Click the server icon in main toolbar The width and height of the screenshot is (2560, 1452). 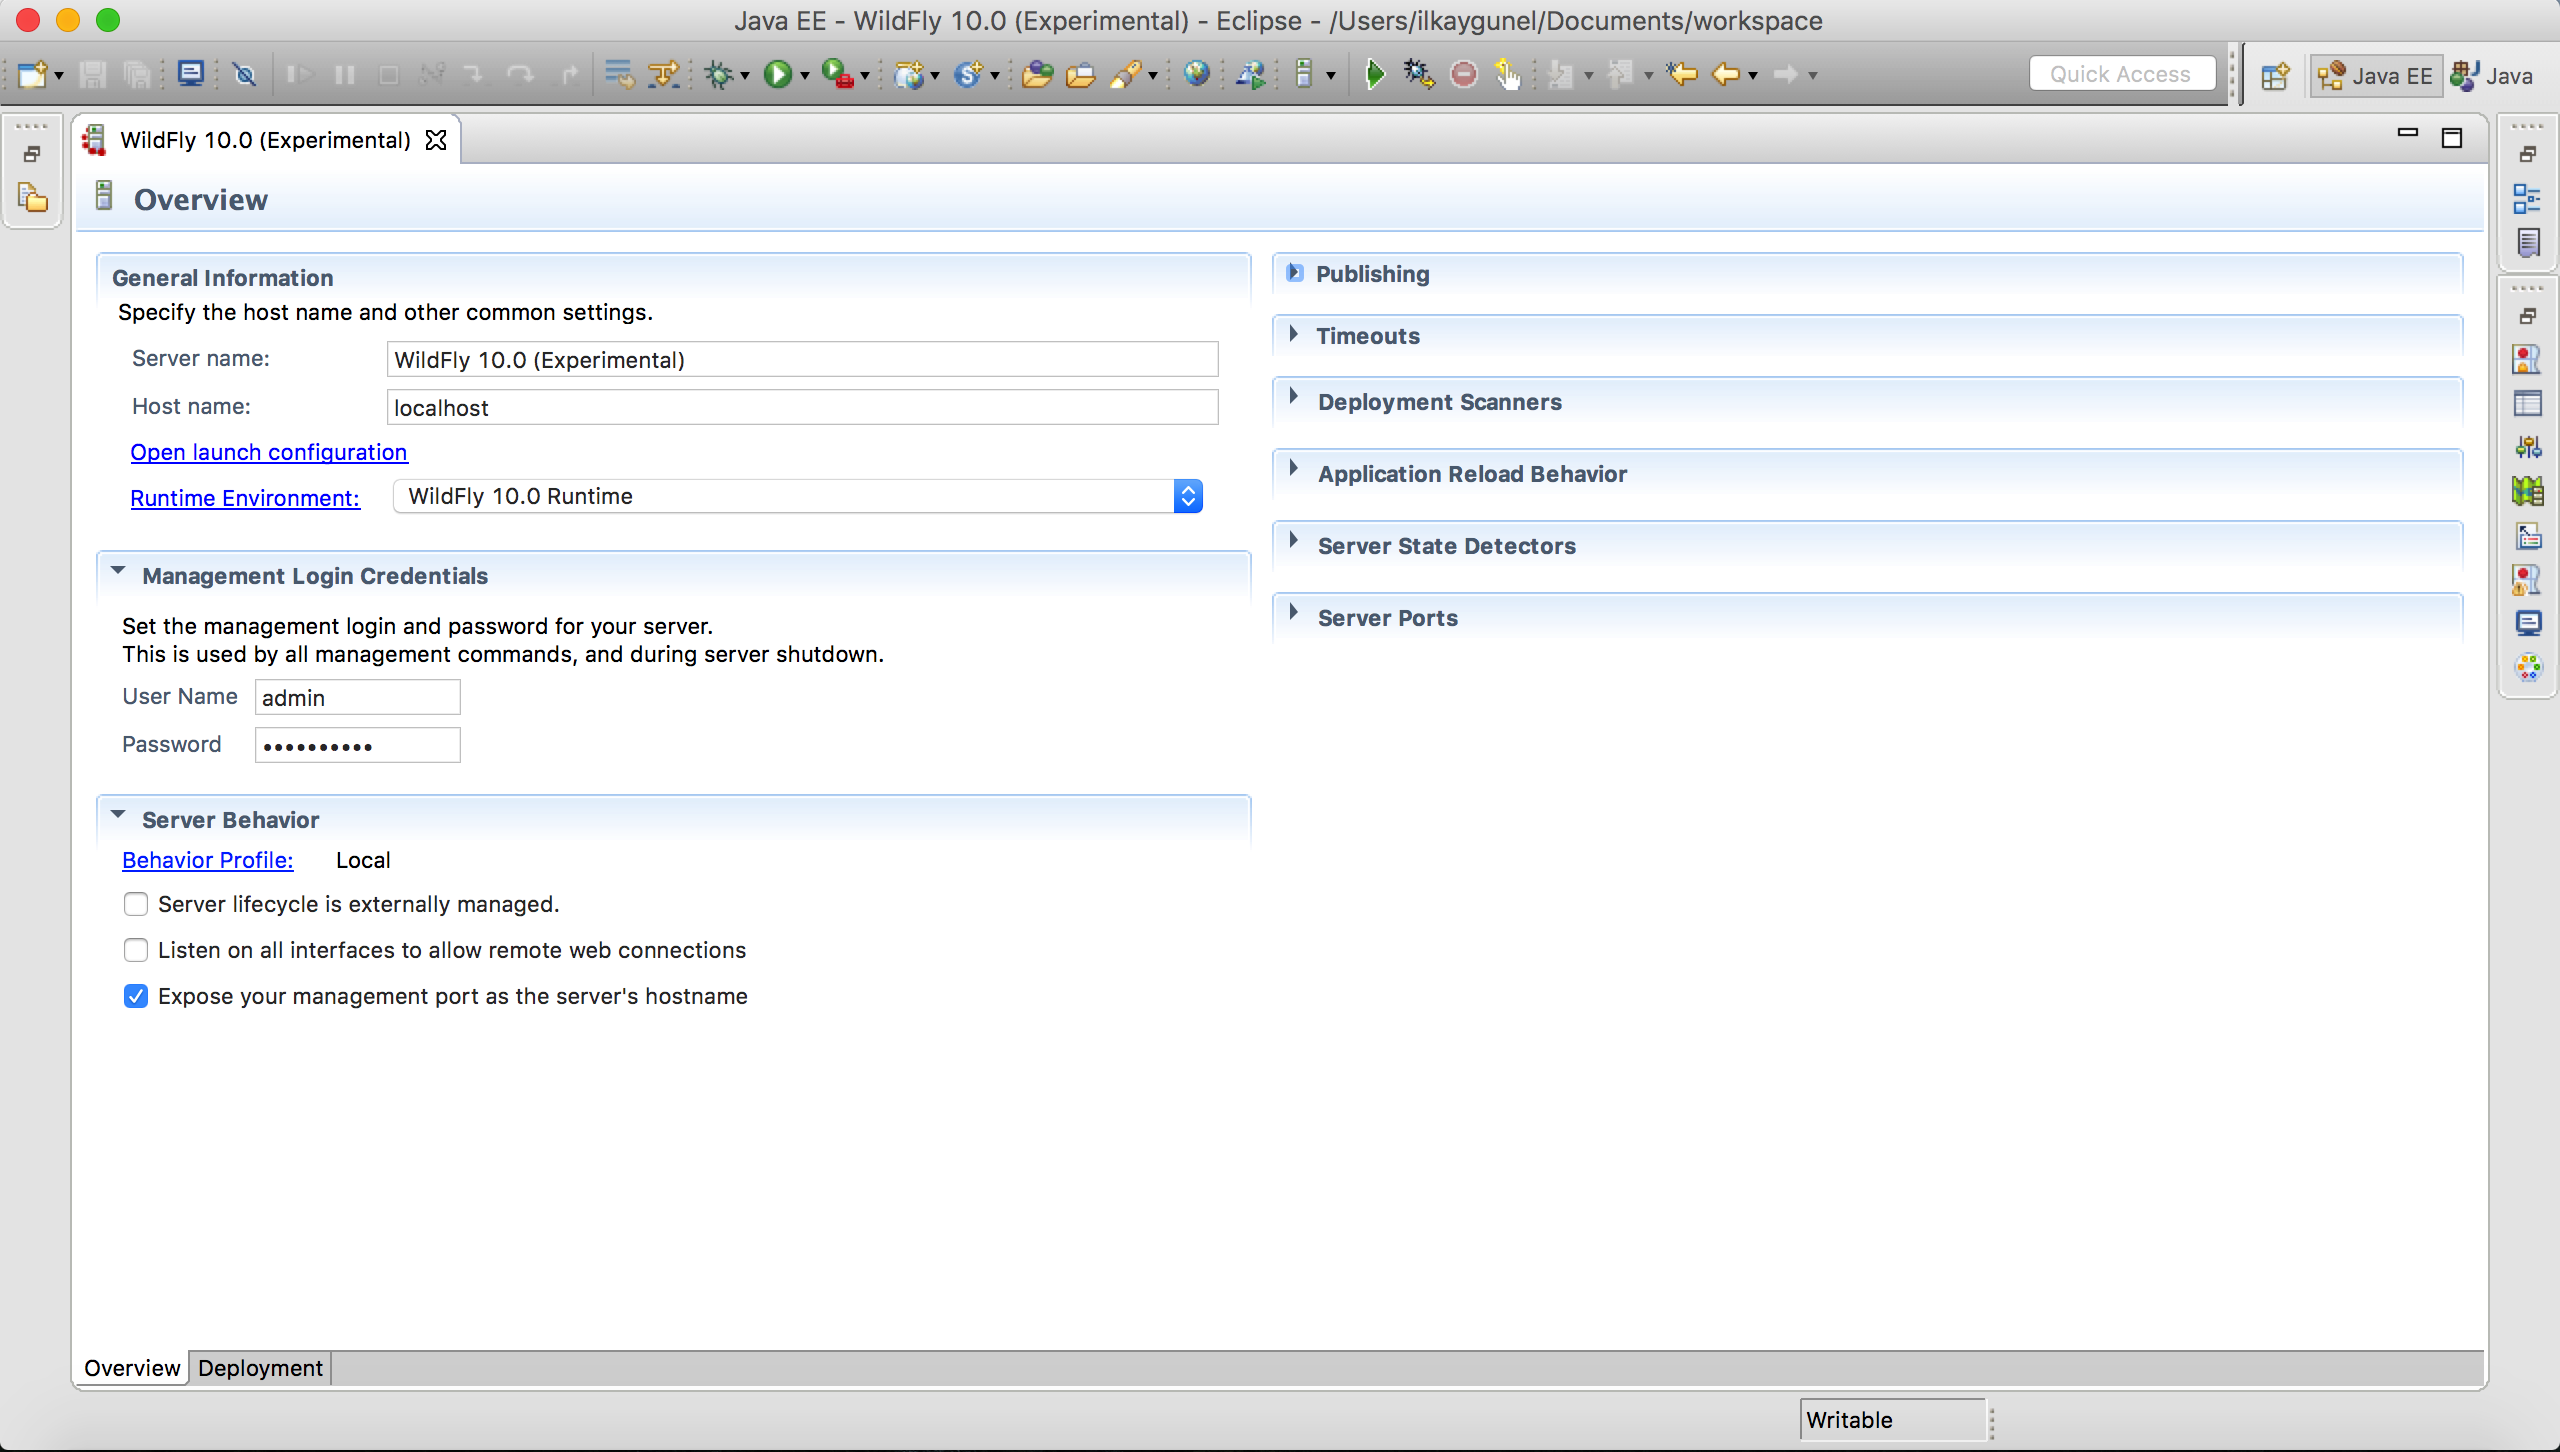point(1304,75)
